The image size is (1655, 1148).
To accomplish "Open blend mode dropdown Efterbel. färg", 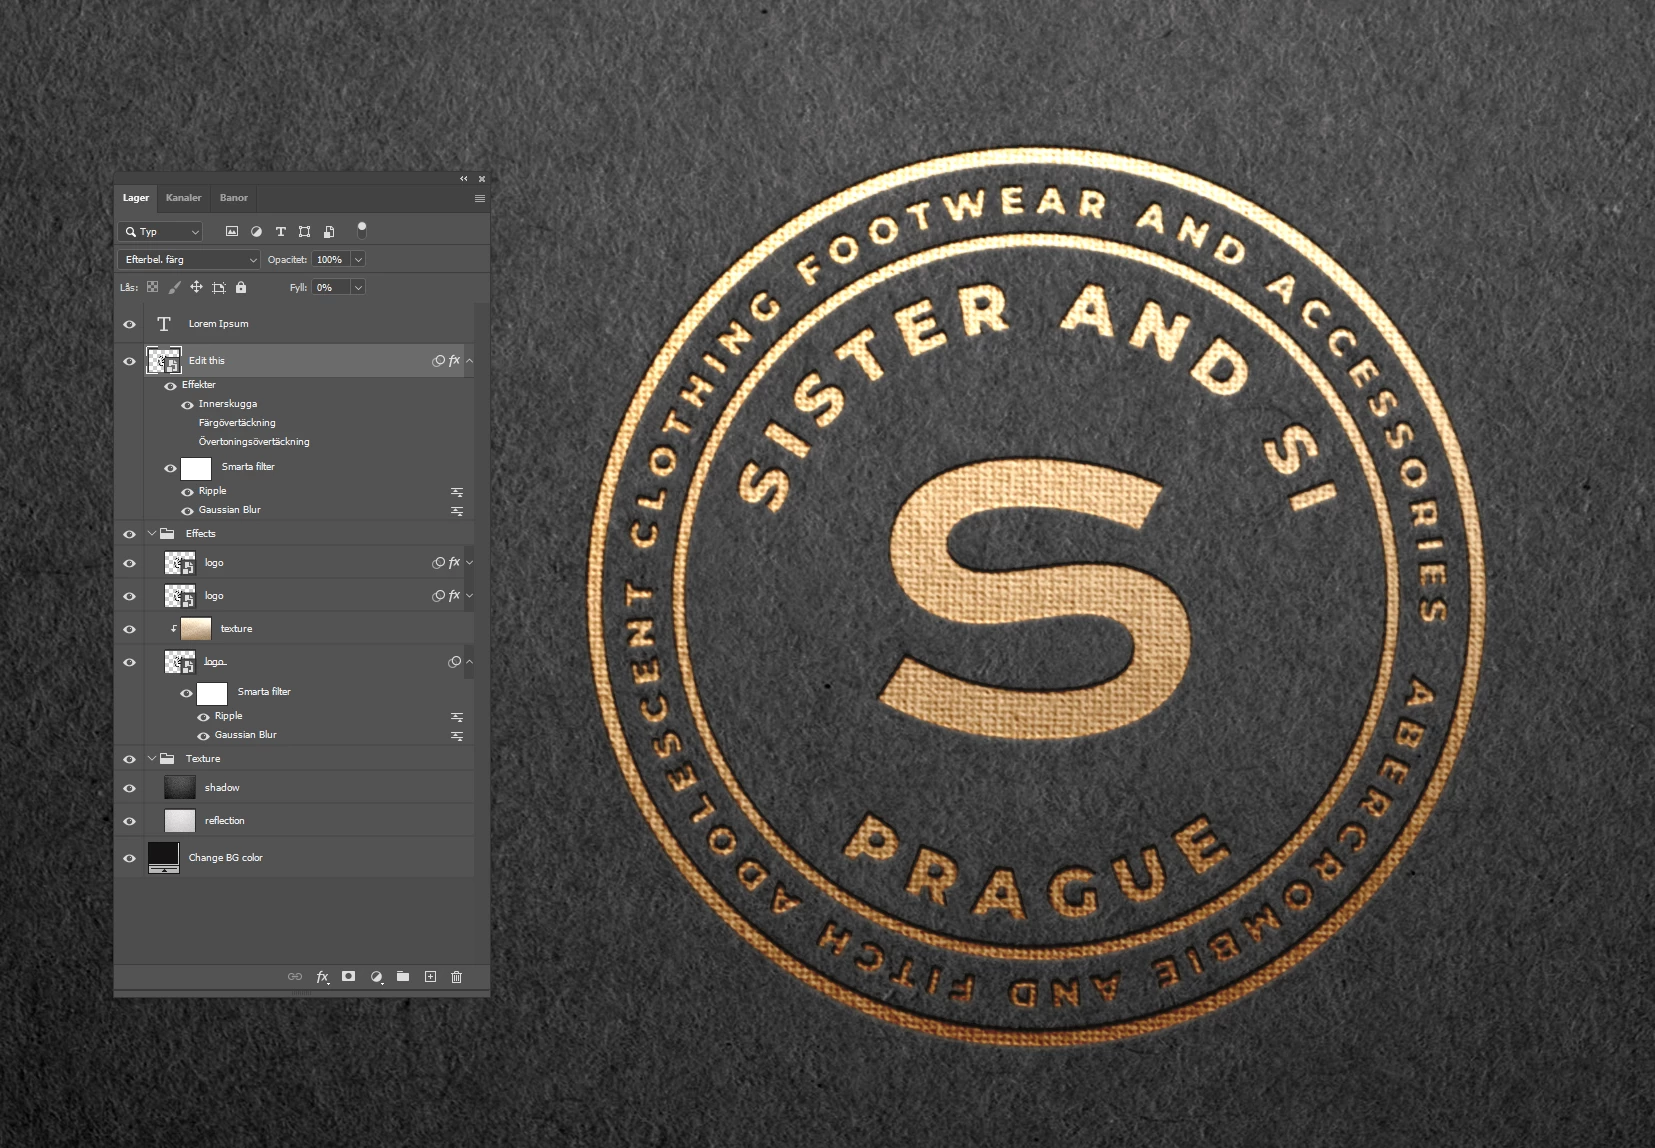I will (189, 259).
